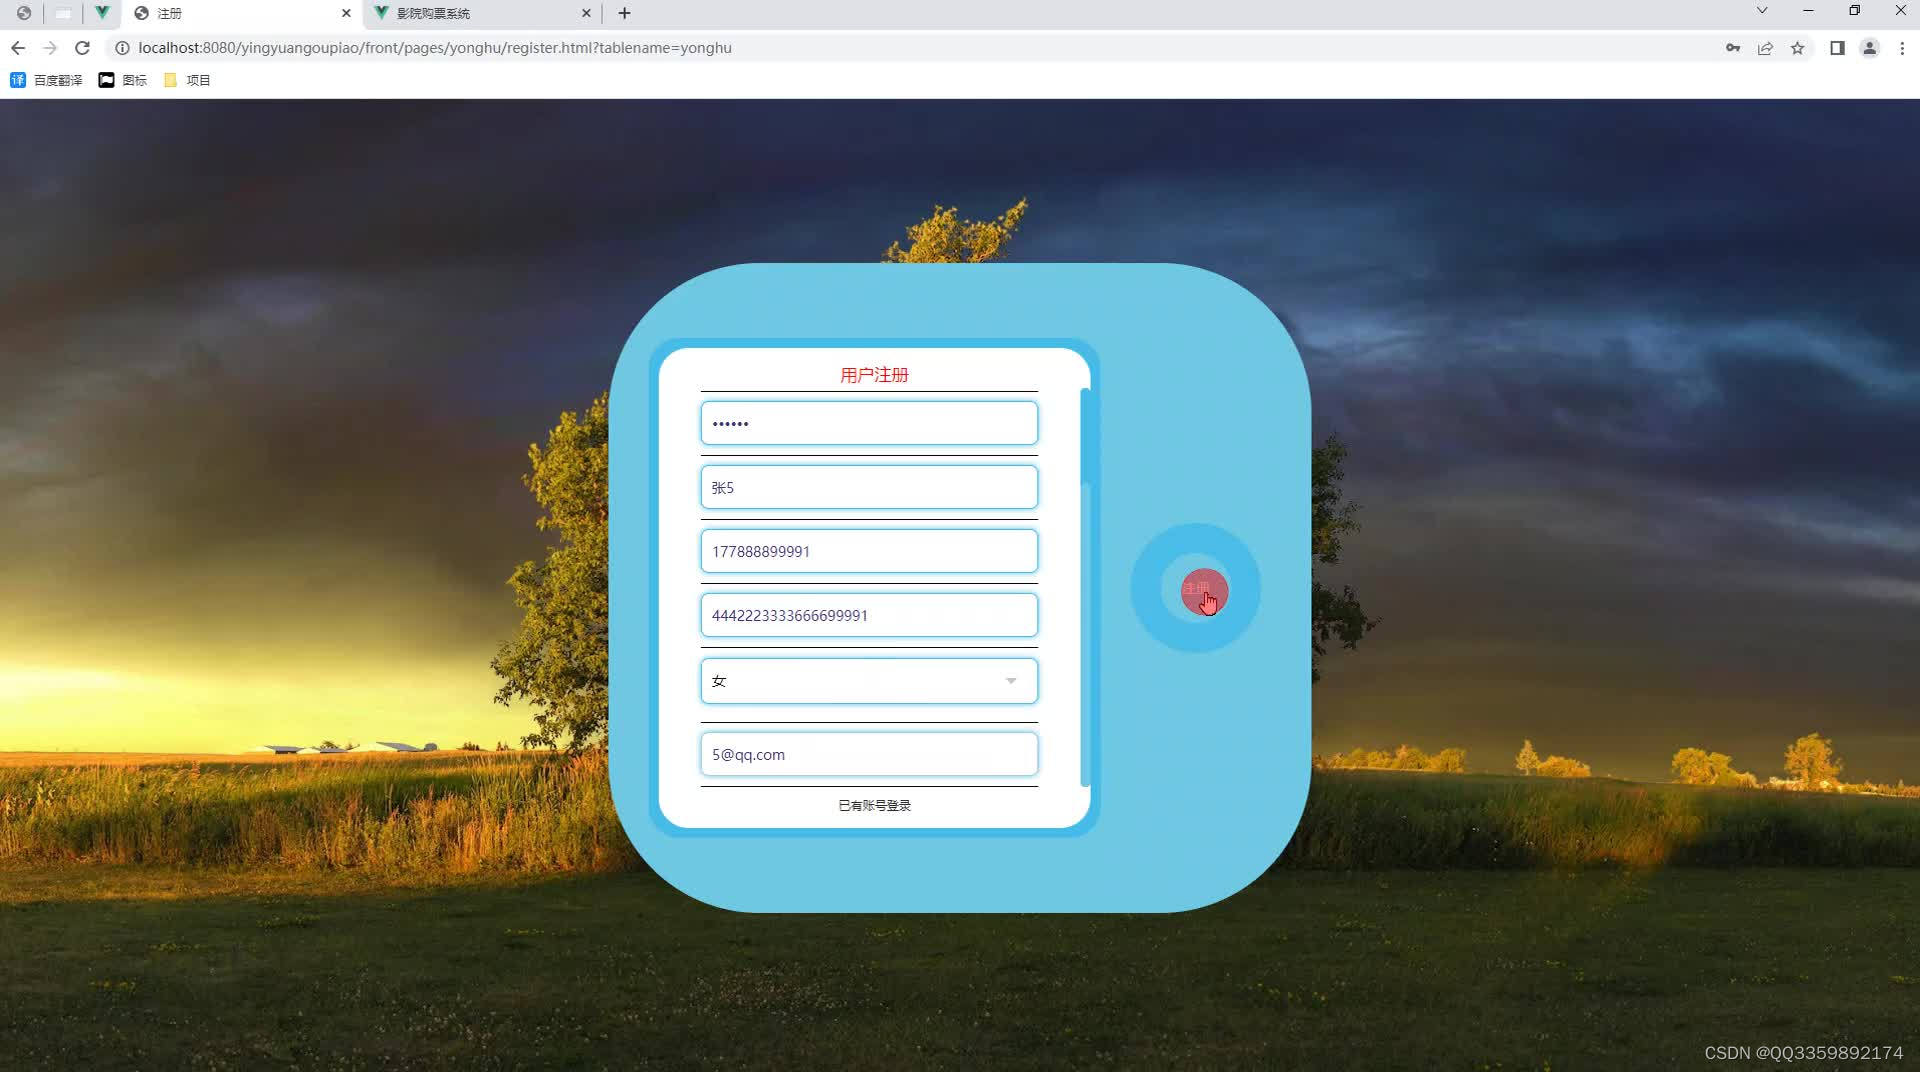This screenshot has width=1920, height=1072.
Task: Open the profile avatar menu
Action: pyautogui.click(x=1869, y=48)
